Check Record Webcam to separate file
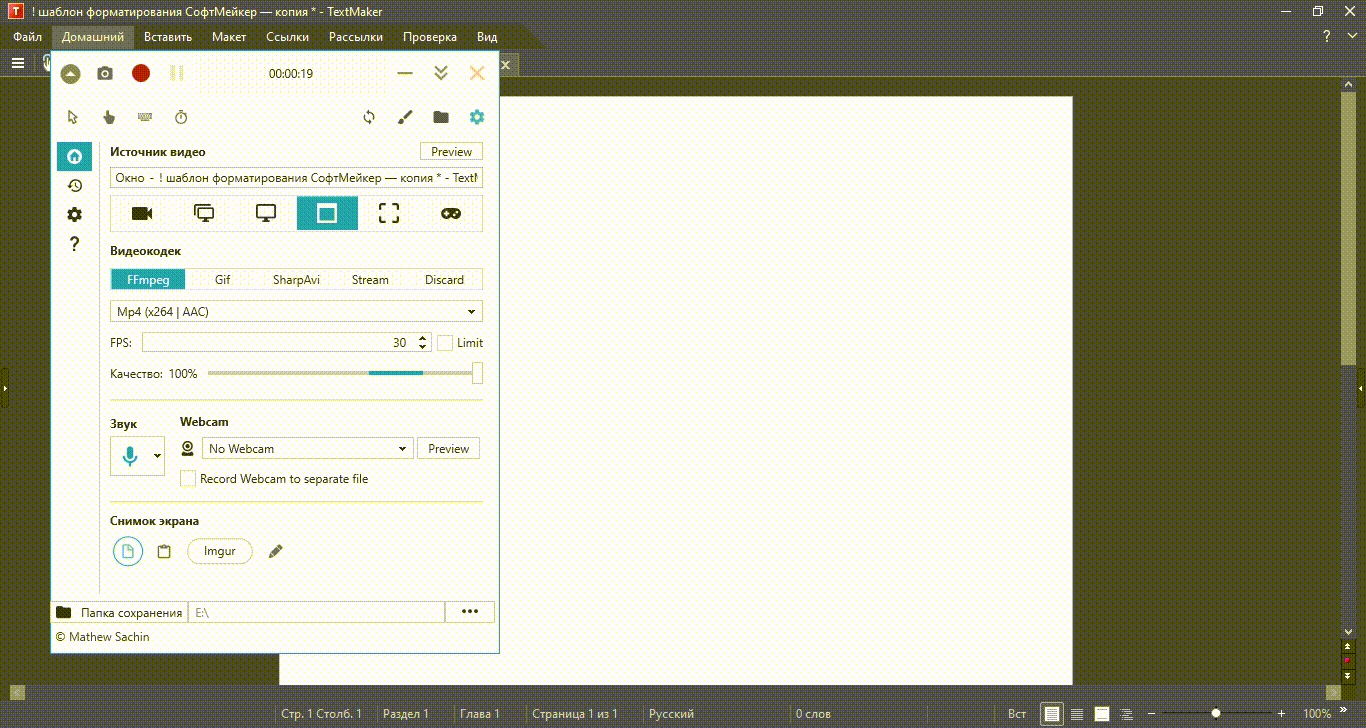This screenshot has height=728, width=1366. pos(188,479)
